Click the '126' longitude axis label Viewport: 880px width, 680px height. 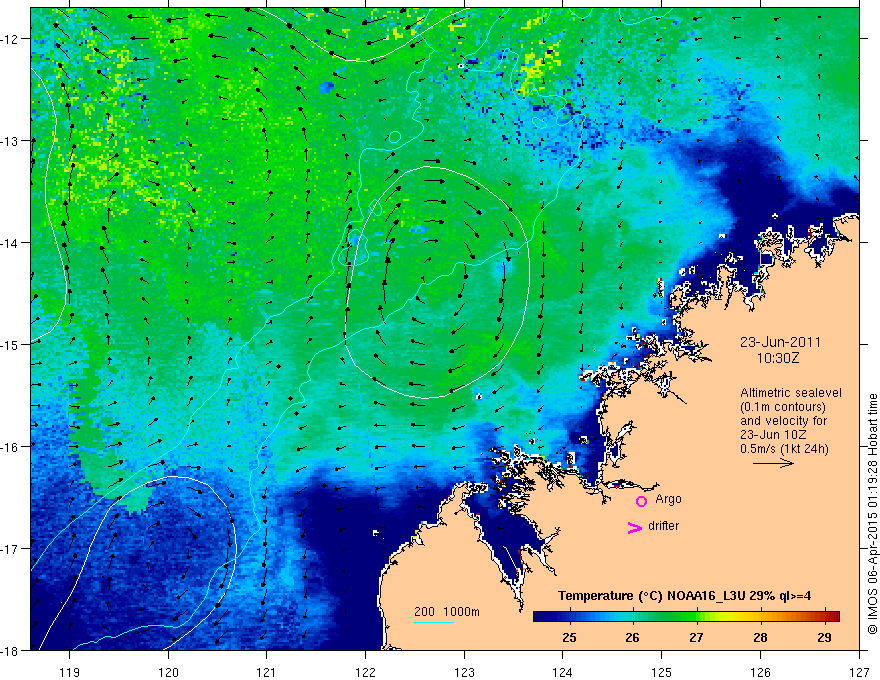pyautogui.click(x=760, y=672)
